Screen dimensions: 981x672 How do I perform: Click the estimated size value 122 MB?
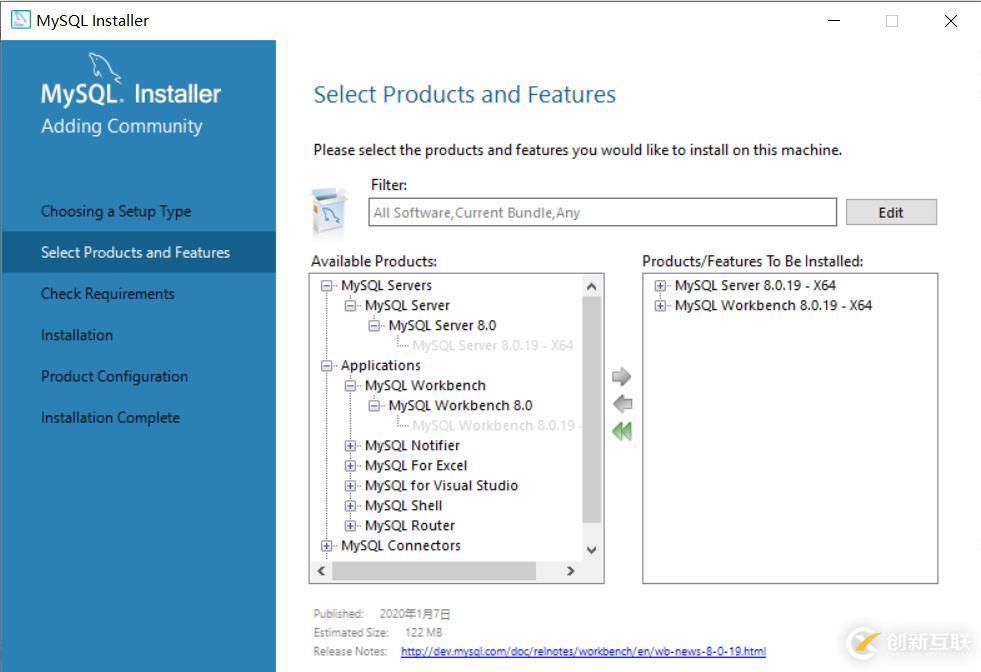424,633
